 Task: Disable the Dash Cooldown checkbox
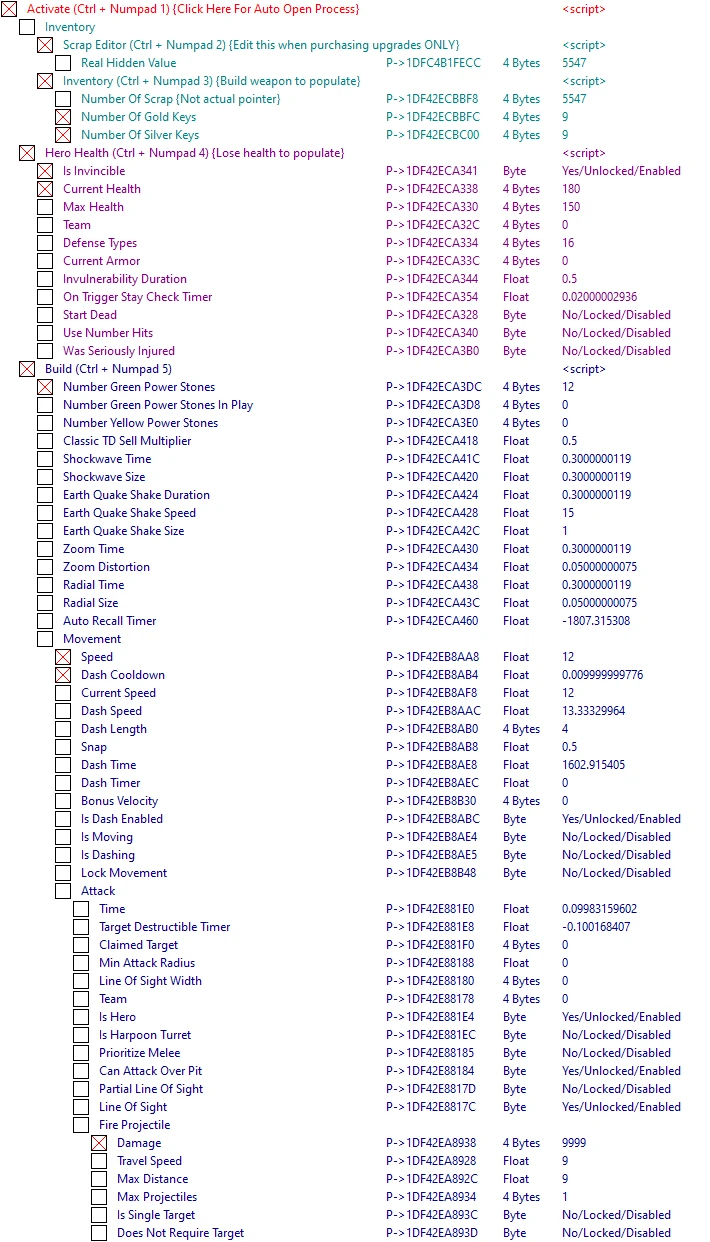coord(63,675)
